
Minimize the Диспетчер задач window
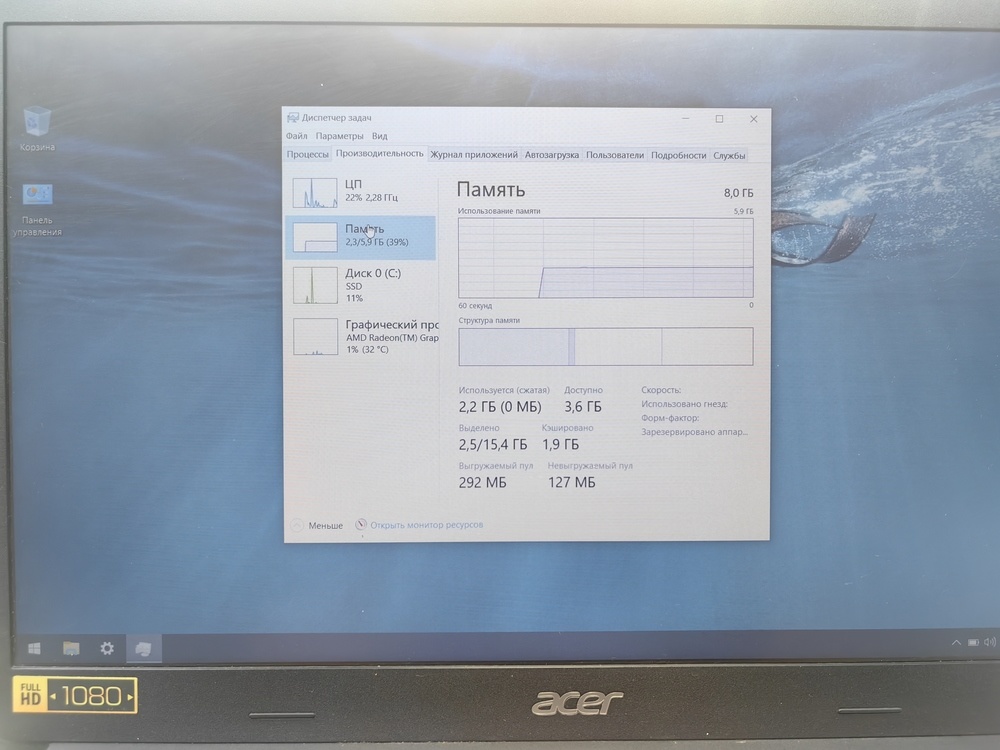coord(686,119)
